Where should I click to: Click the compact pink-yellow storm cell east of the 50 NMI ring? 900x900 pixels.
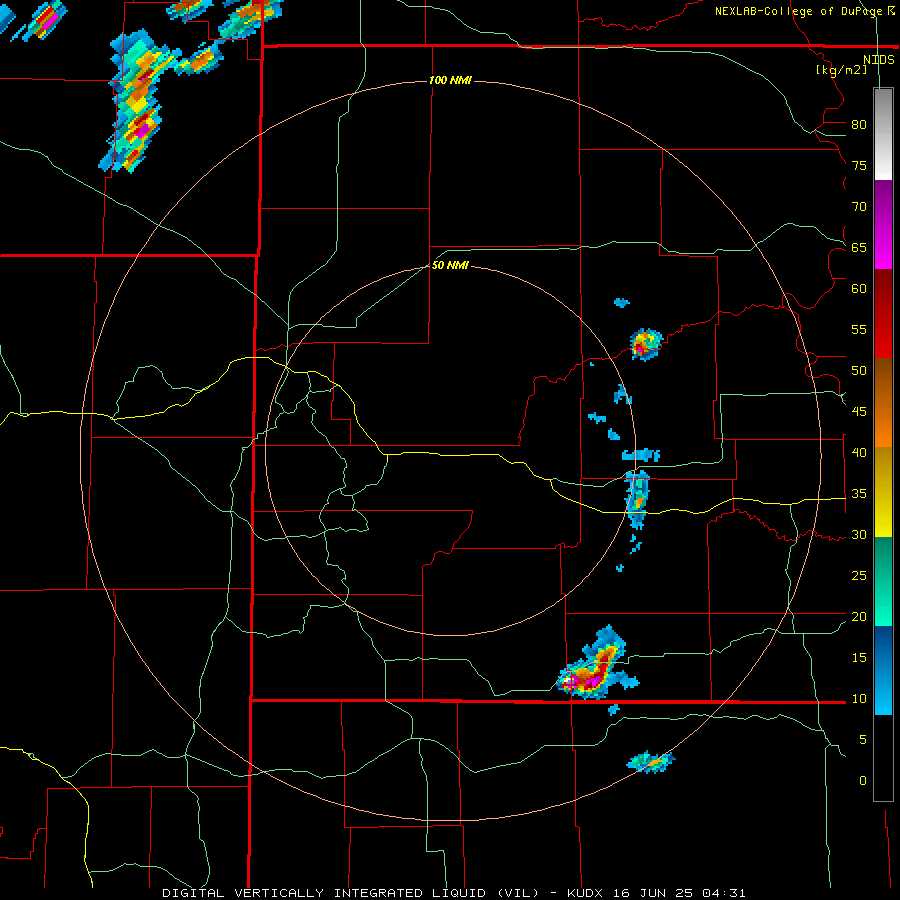point(646,344)
